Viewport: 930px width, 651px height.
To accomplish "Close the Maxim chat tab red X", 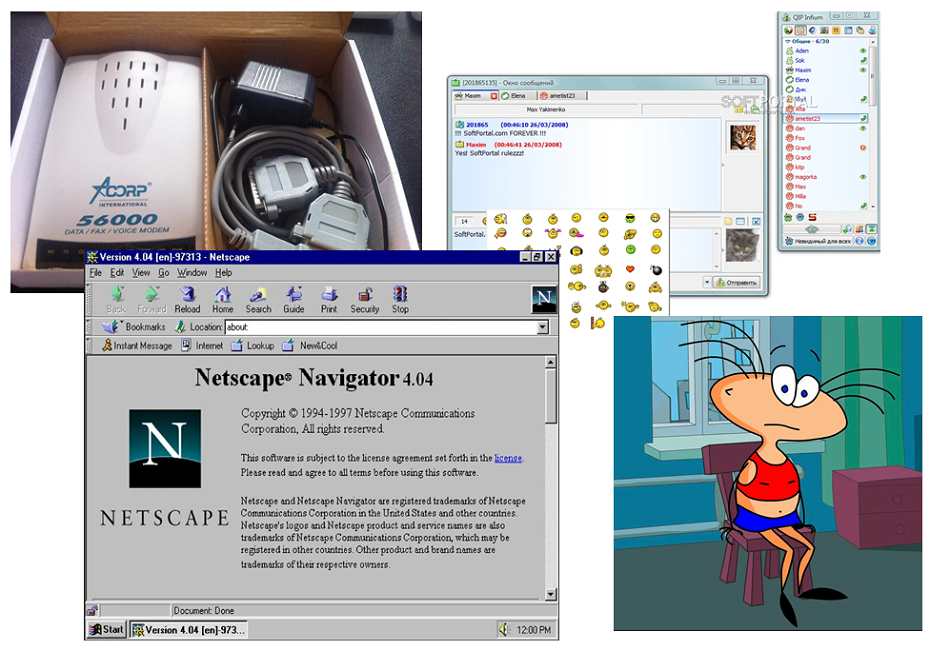I will point(493,96).
